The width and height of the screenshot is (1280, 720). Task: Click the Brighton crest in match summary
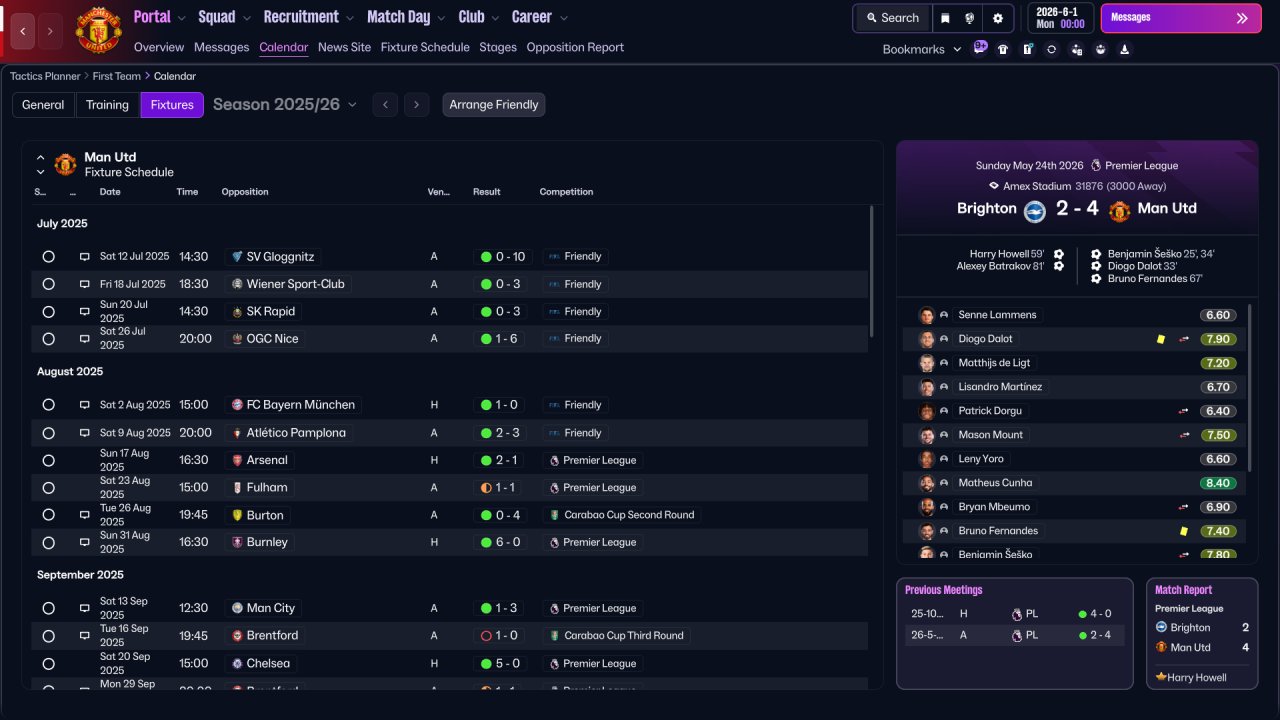tap(1034, 210)
